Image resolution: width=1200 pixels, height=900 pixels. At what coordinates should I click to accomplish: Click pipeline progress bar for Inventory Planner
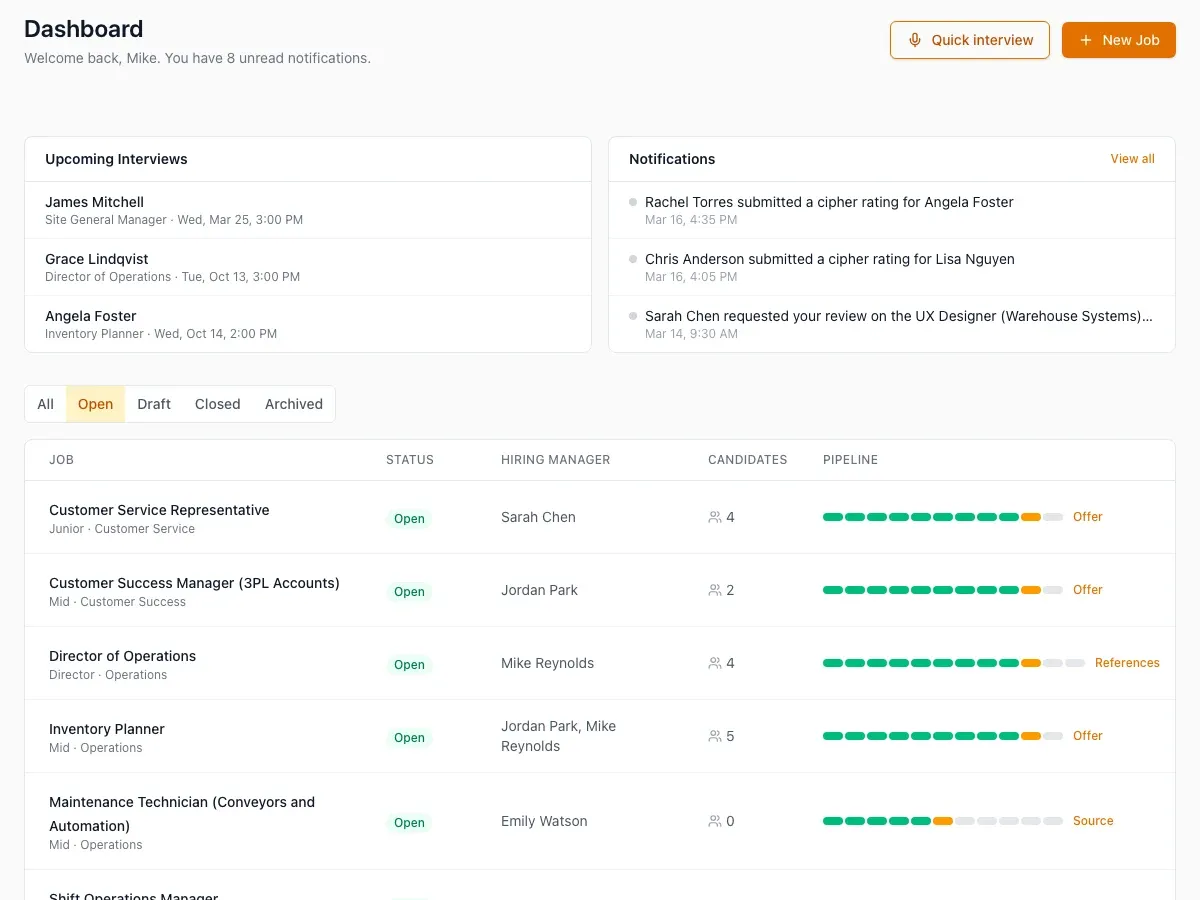(x=943, y=736)
